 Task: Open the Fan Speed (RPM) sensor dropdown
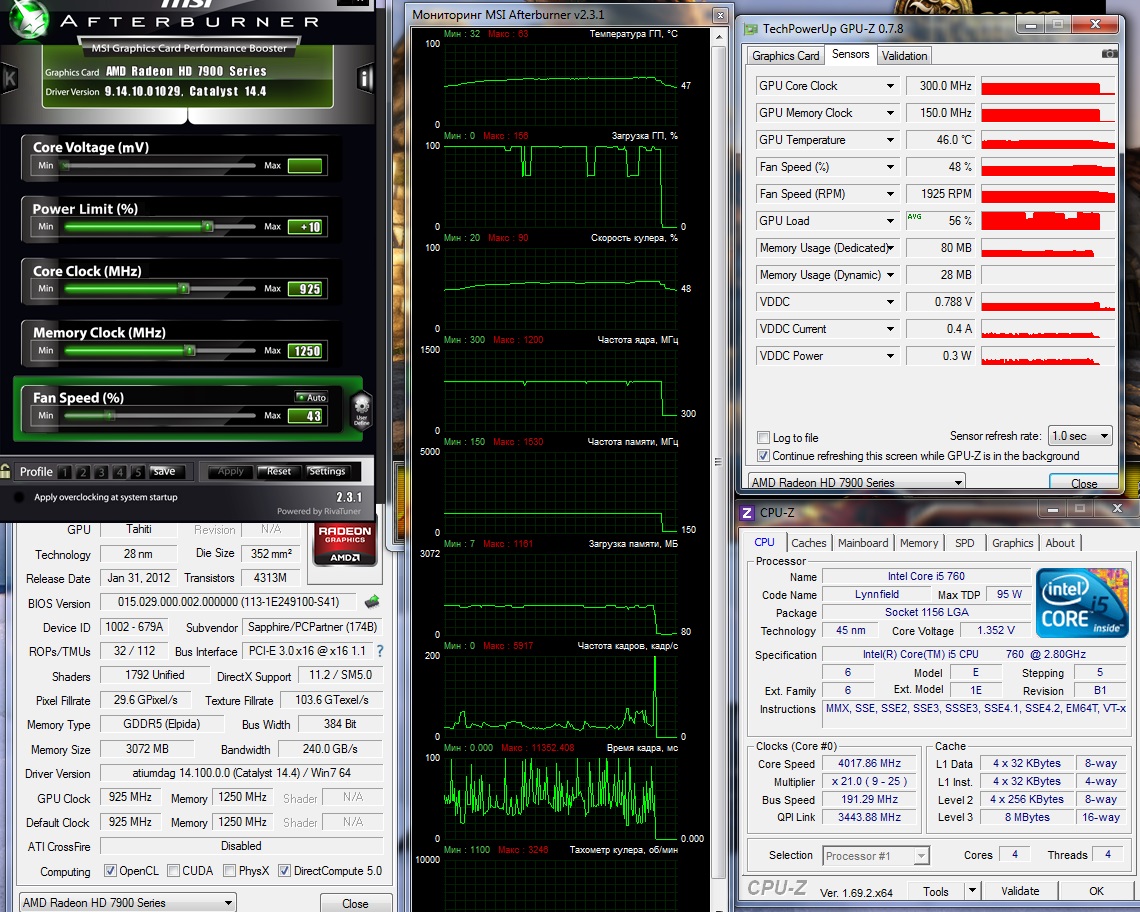pos(890,193)
